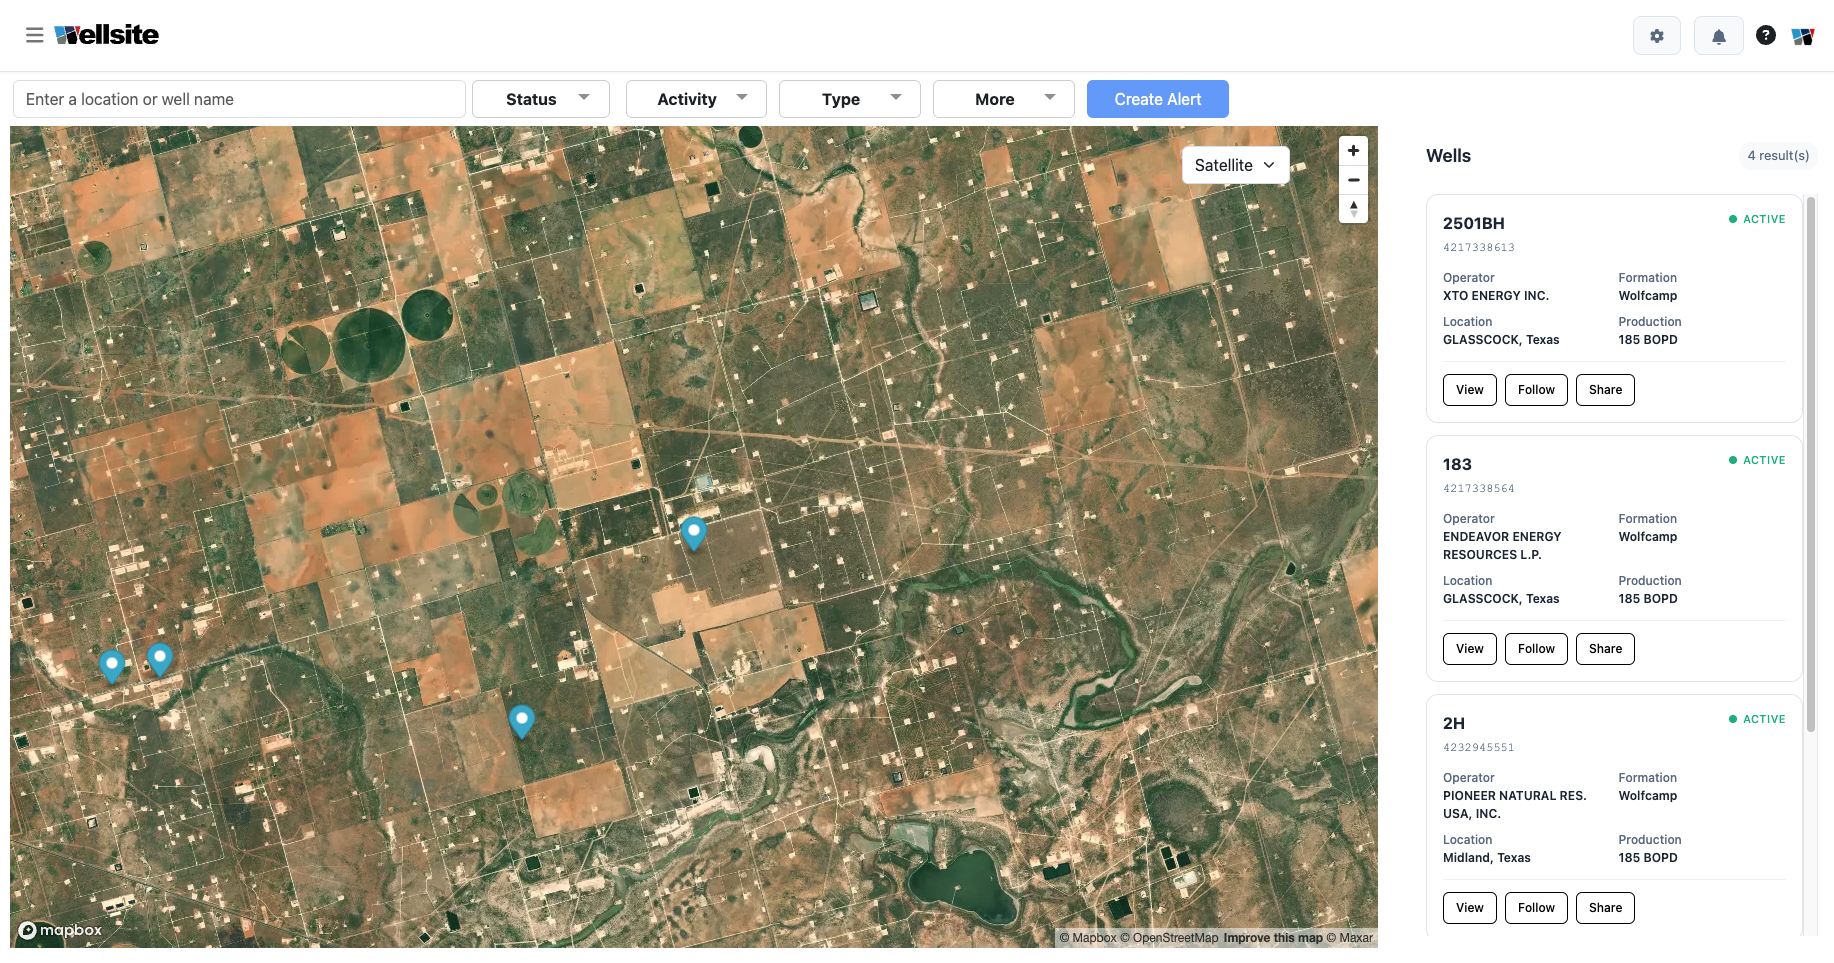The image size is (1834, 963).
Task: Select the northernmost blue well marker
Action: coord(693,533)
